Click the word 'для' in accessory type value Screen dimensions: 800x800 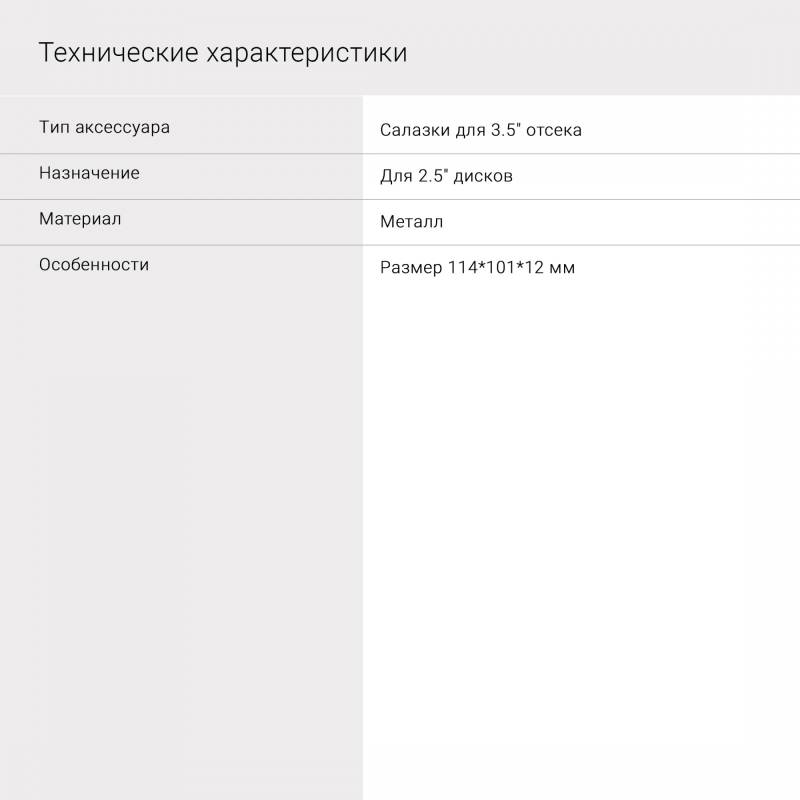coord(469,130)
